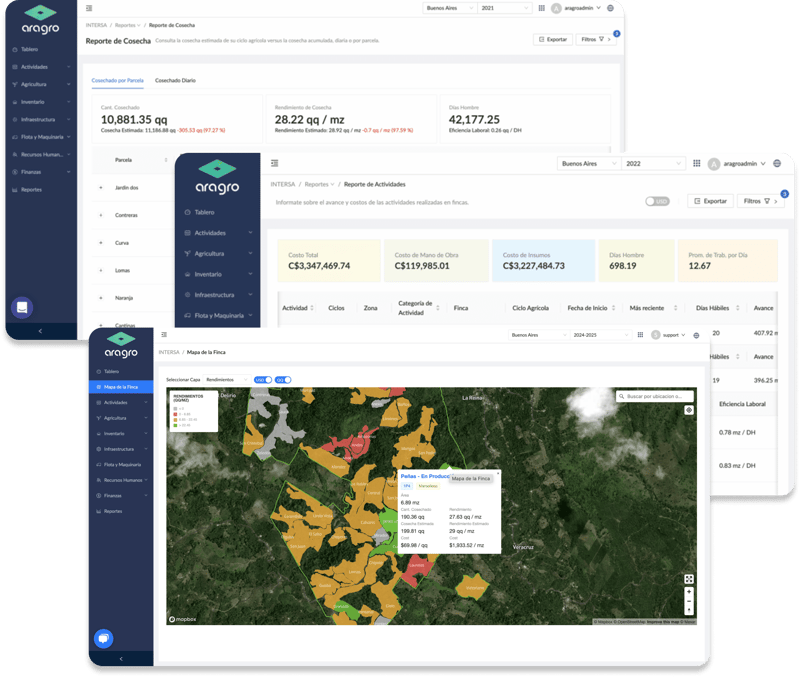Click the fullscreen icon on the map
Screen dimensions: 800x677
tap(689, 579)
